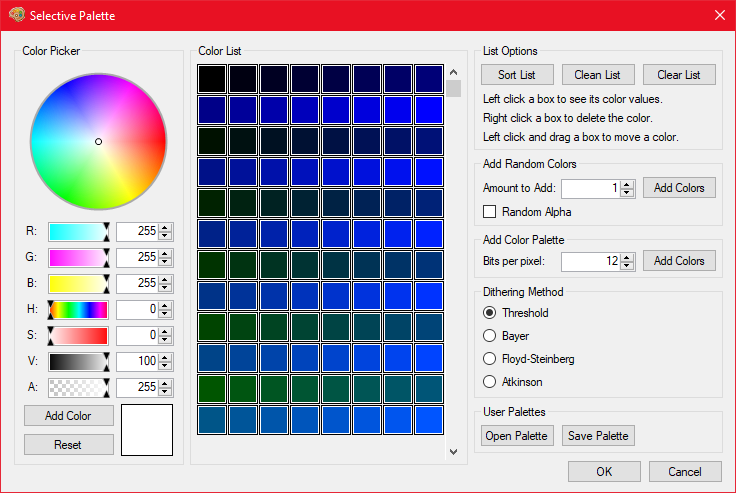Image resolution: width=736 pixels, height=493 pixels.
Task: Click the B blue channel slider
Action: pos(78,284)
